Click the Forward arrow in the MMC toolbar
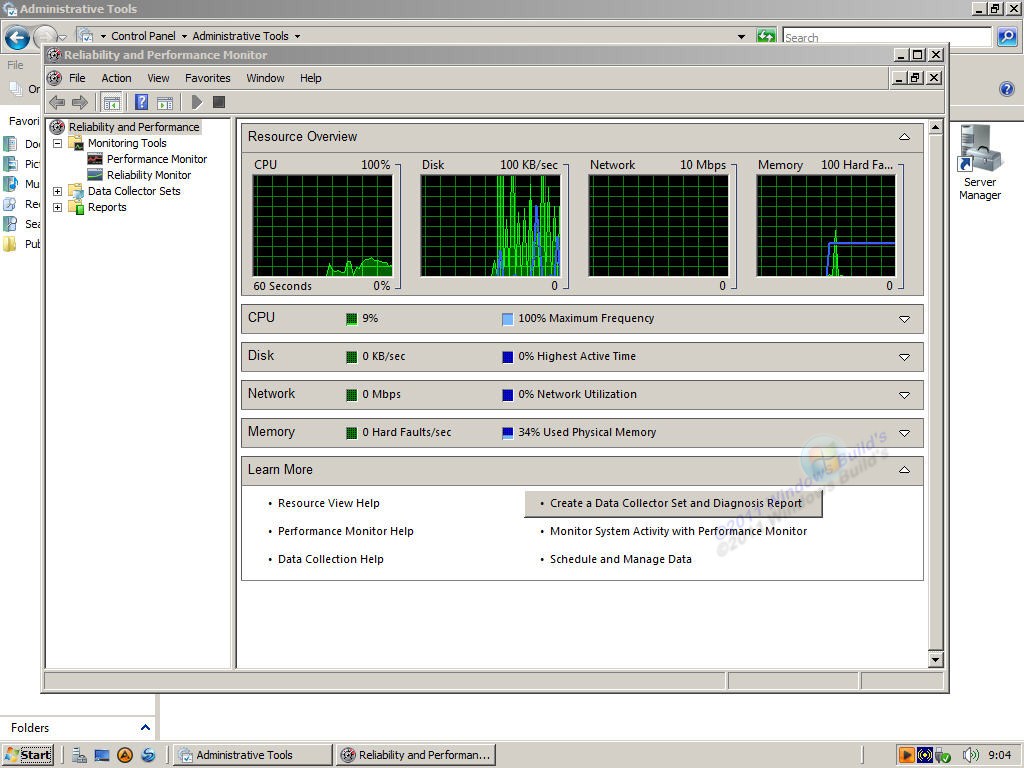 tap(80, 102)
